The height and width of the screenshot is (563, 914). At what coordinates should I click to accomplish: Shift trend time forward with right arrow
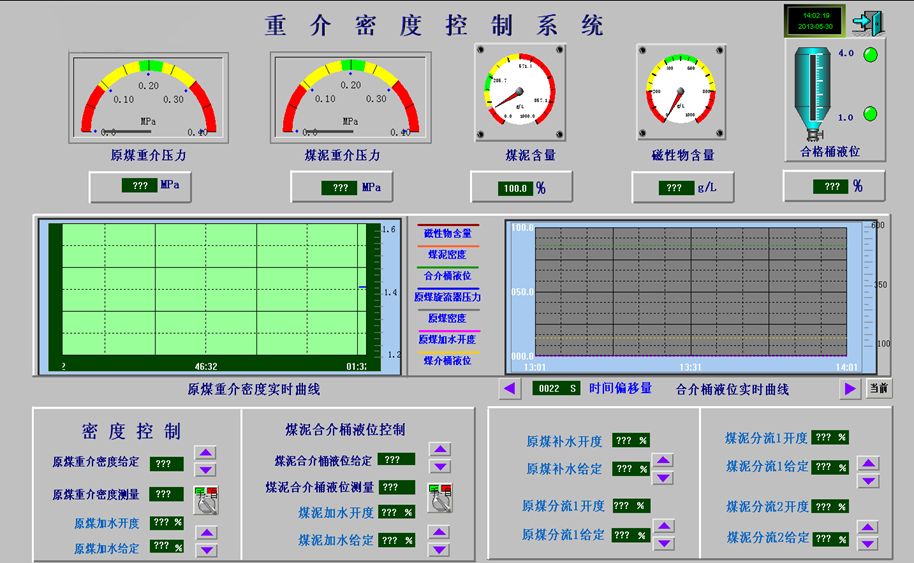click(850, 389)
